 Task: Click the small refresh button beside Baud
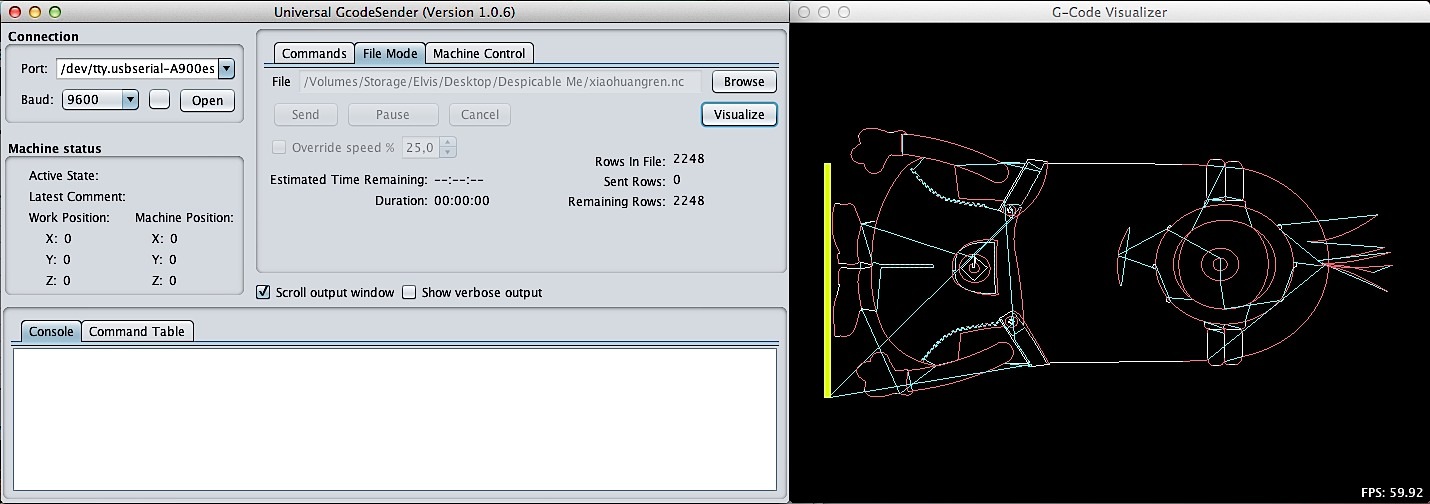tap(160, 100)
